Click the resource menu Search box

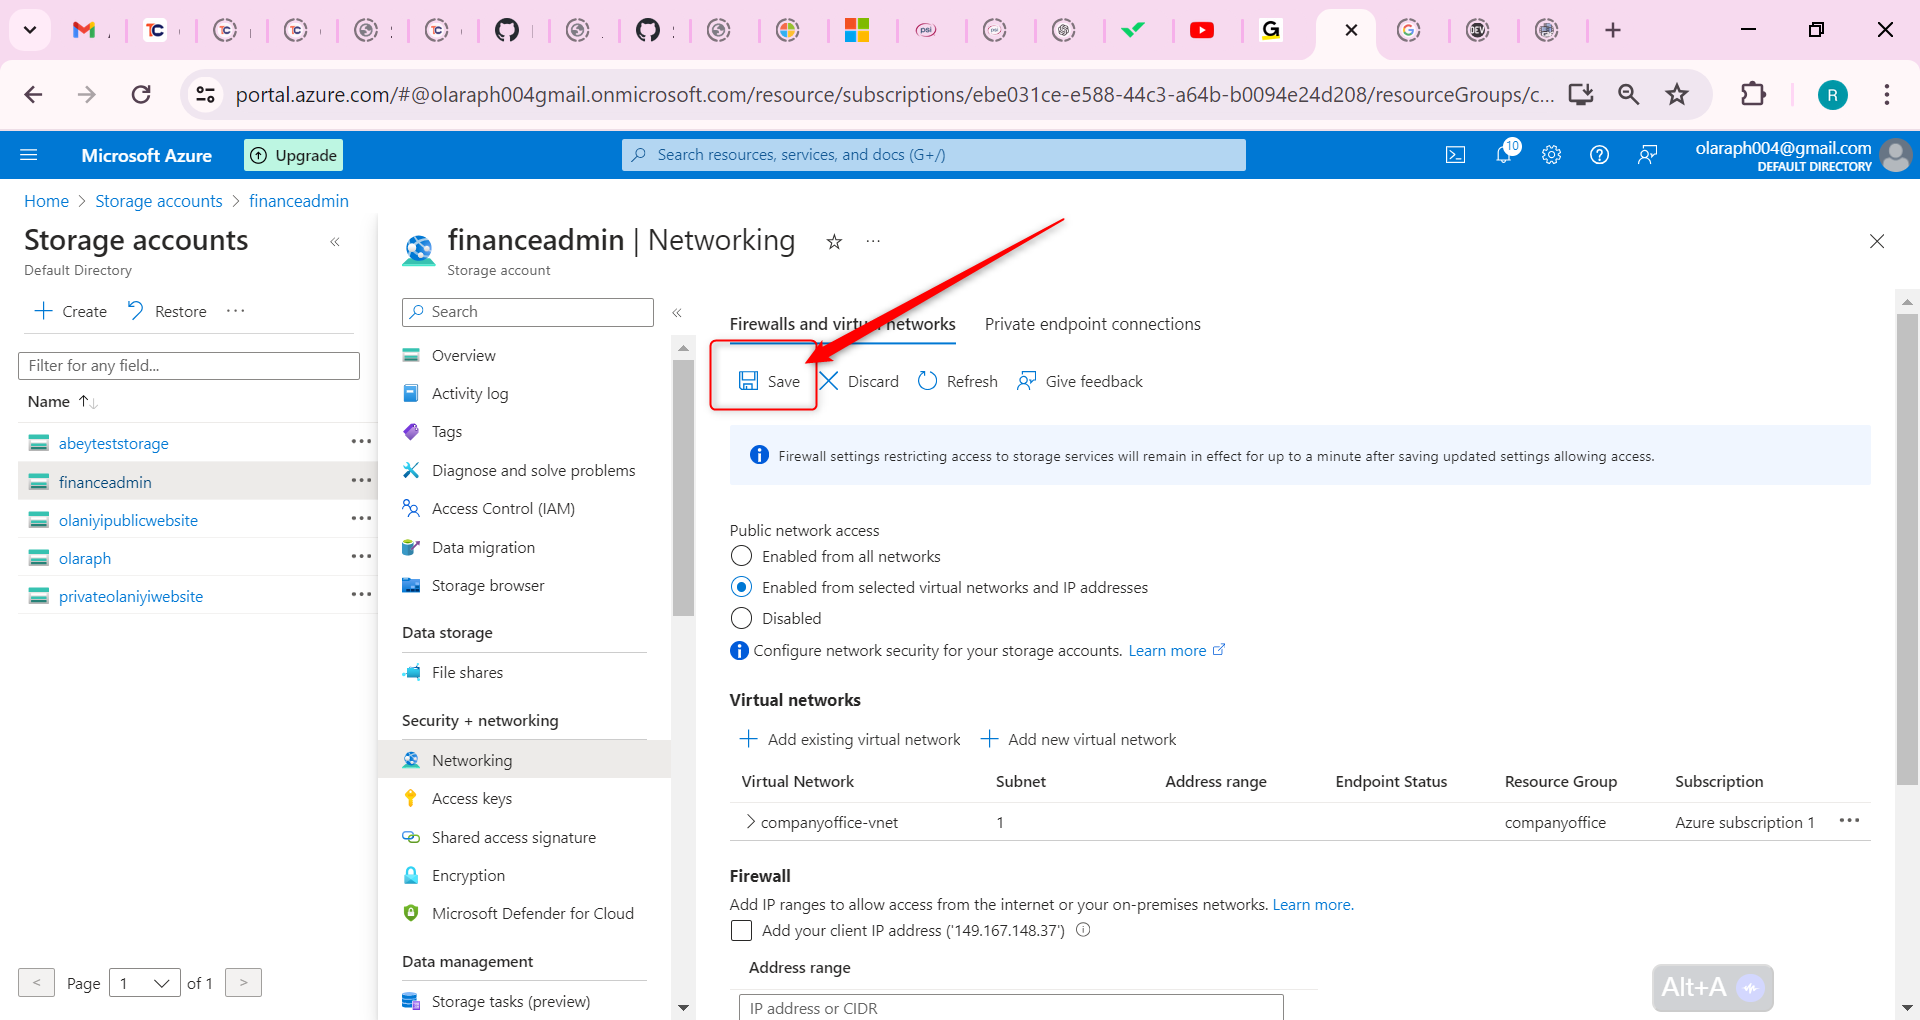528,312
